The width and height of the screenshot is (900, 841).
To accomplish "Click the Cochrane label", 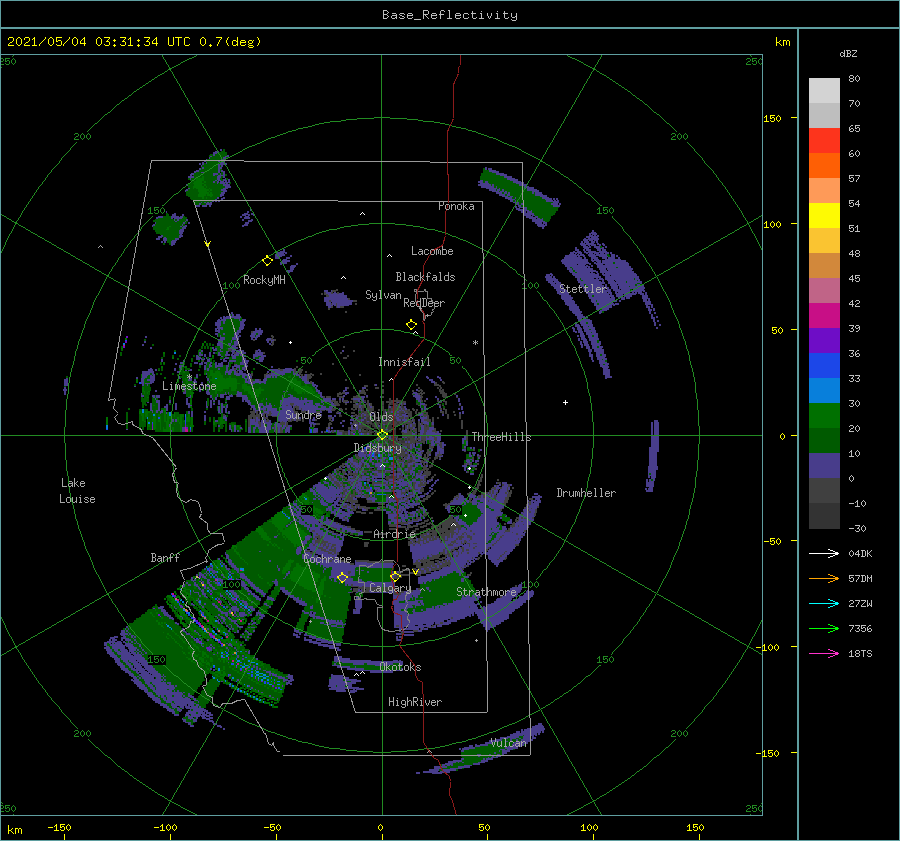I will pyautogui.click(x=327, y=559).
